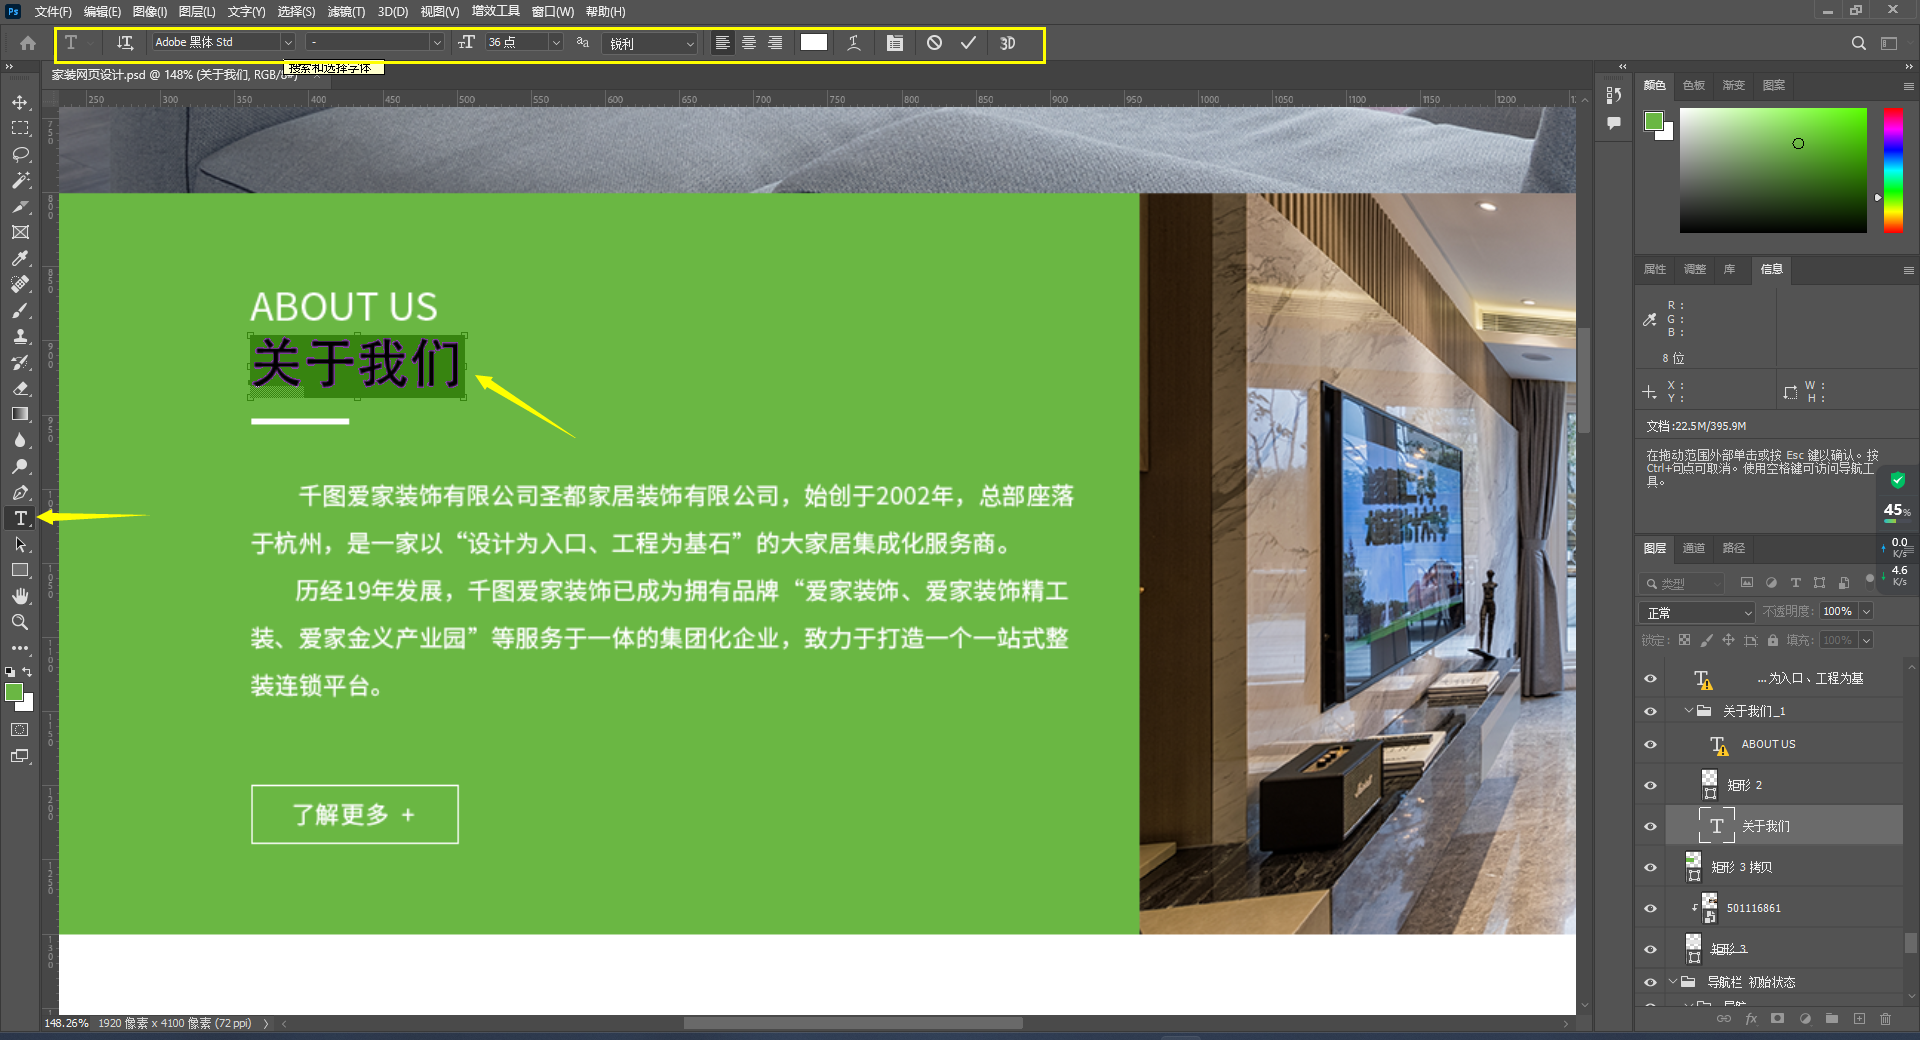Left align the text

(722, 43)
